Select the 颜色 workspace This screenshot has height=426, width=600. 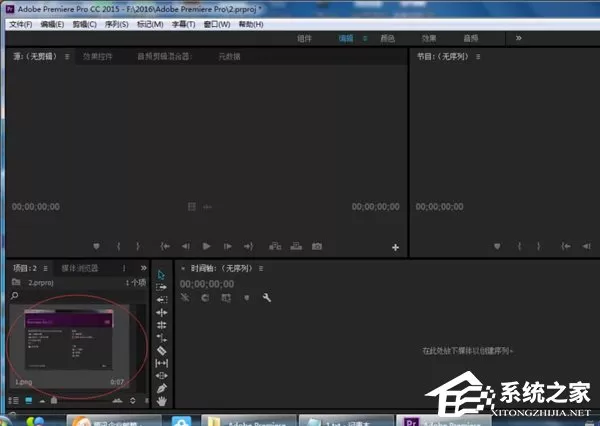pyautogui.click(x=387, y=38)
